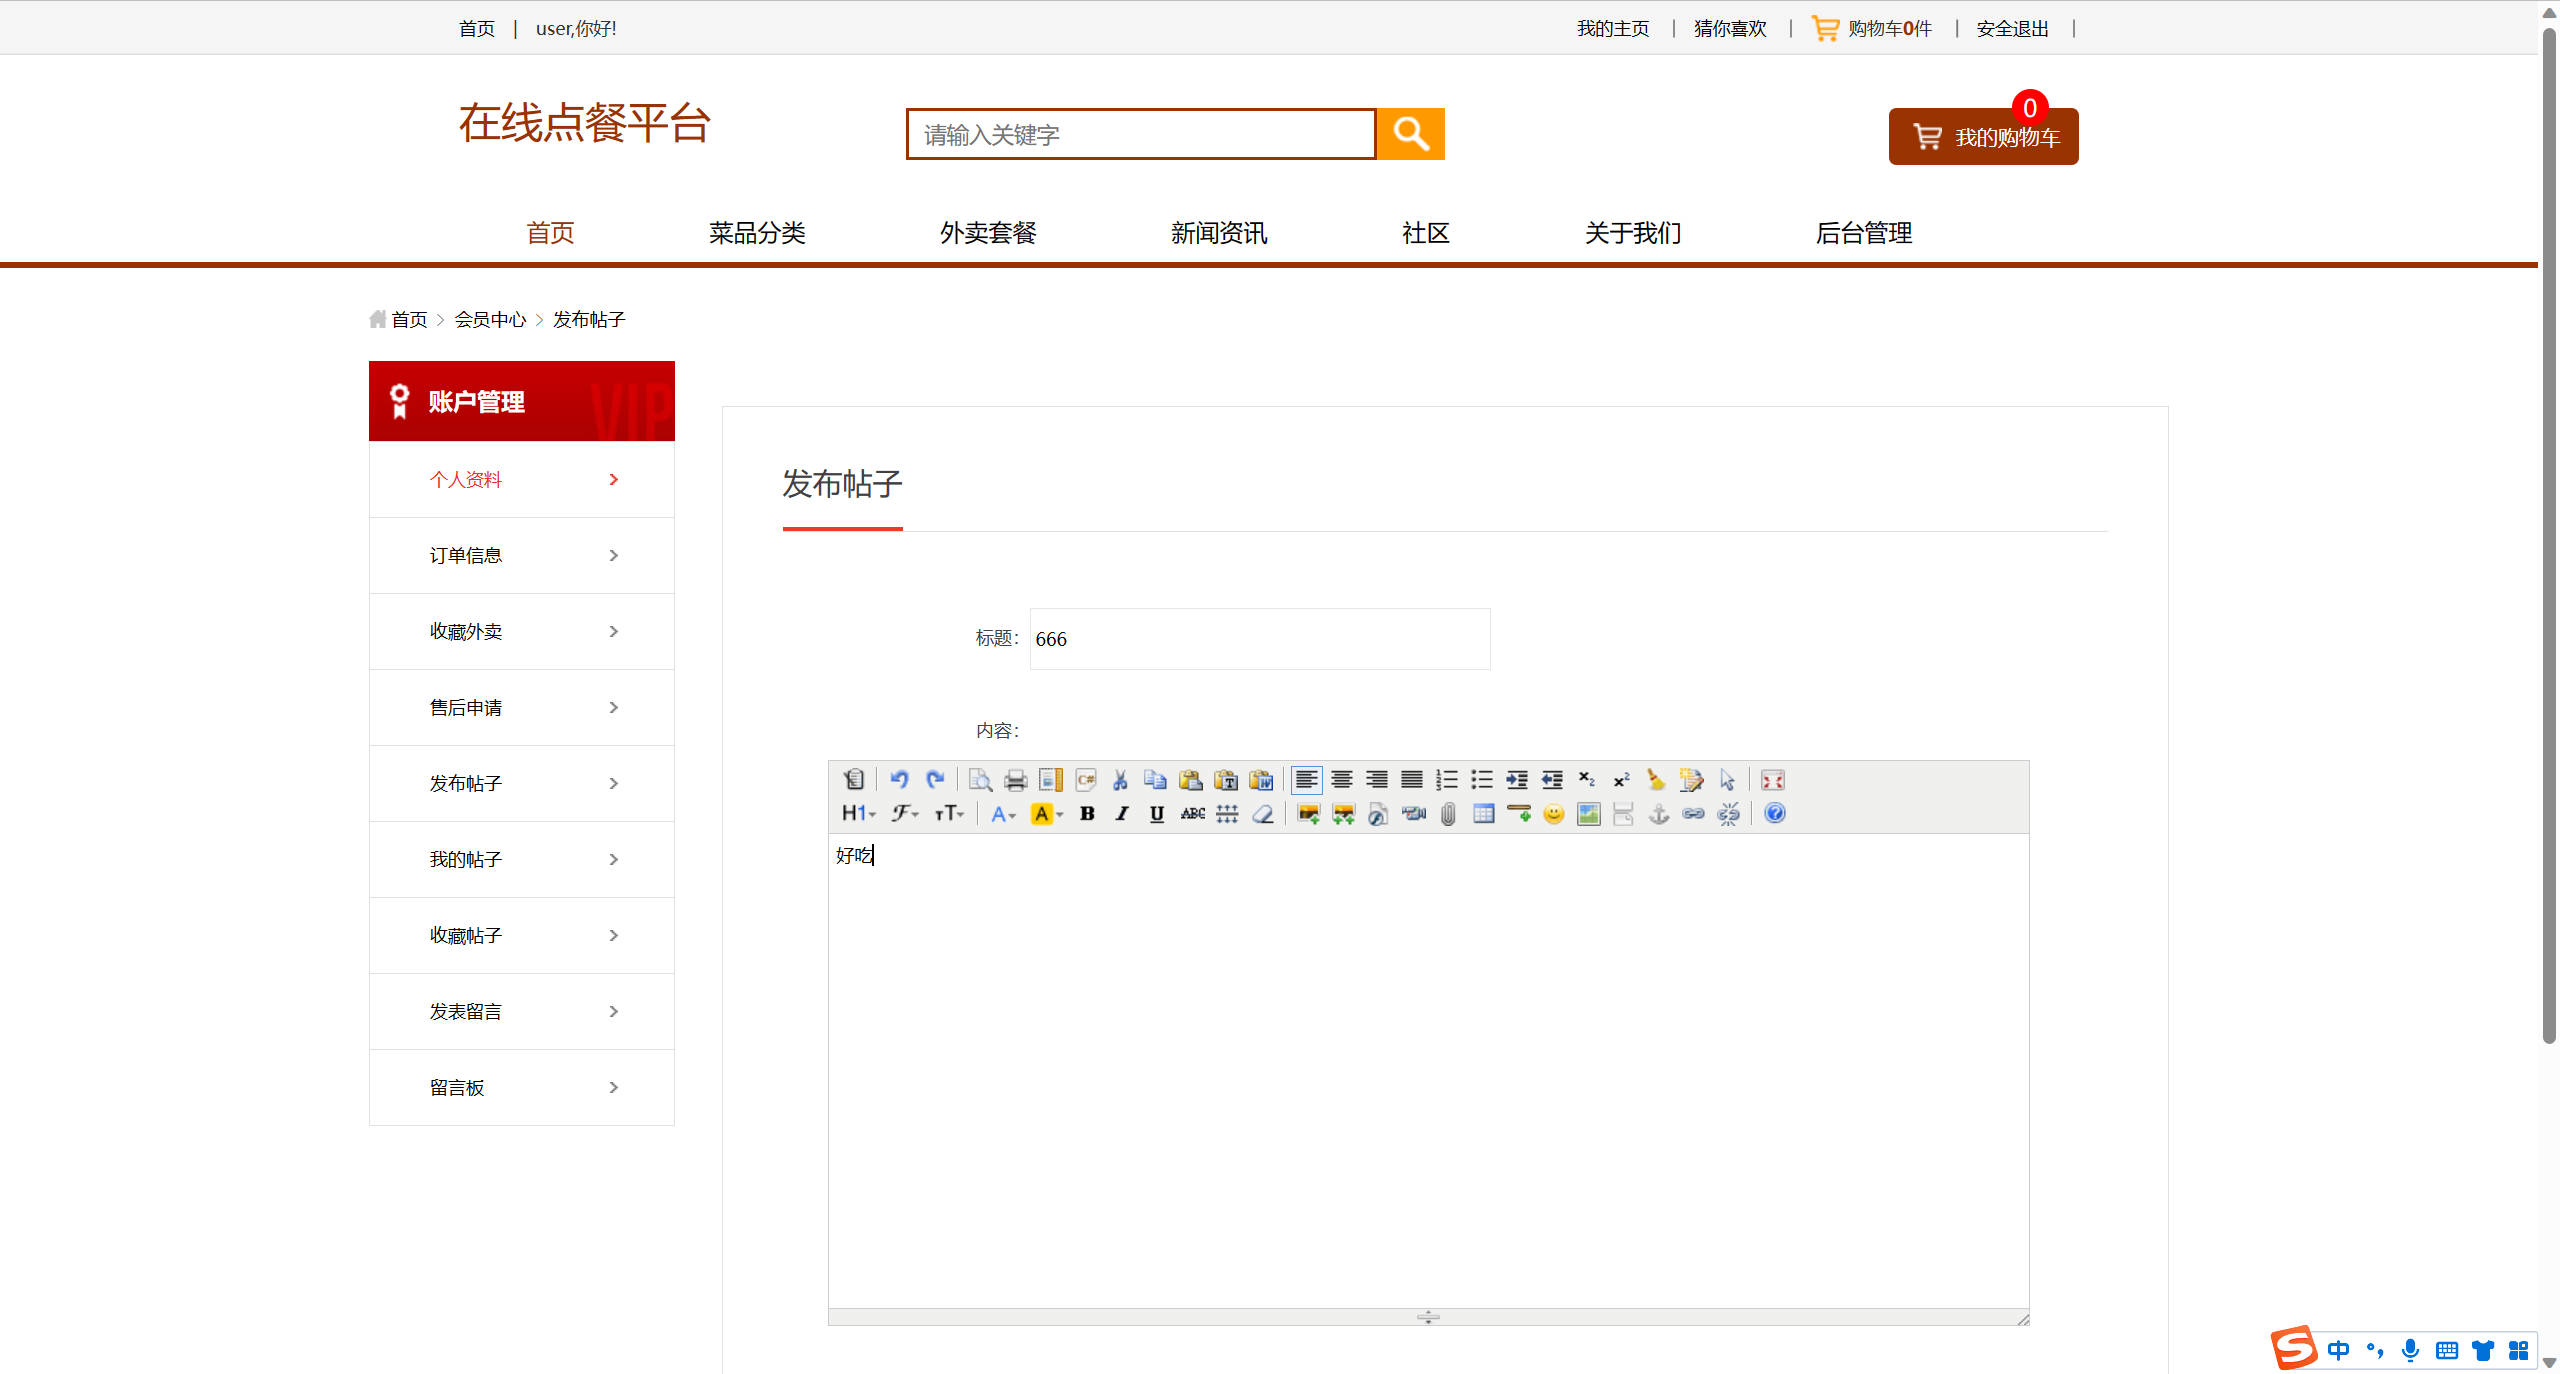Click the yellow highlight color swatch
This screenshot has height=1374, width=2560.
(x=1043, y=814)
